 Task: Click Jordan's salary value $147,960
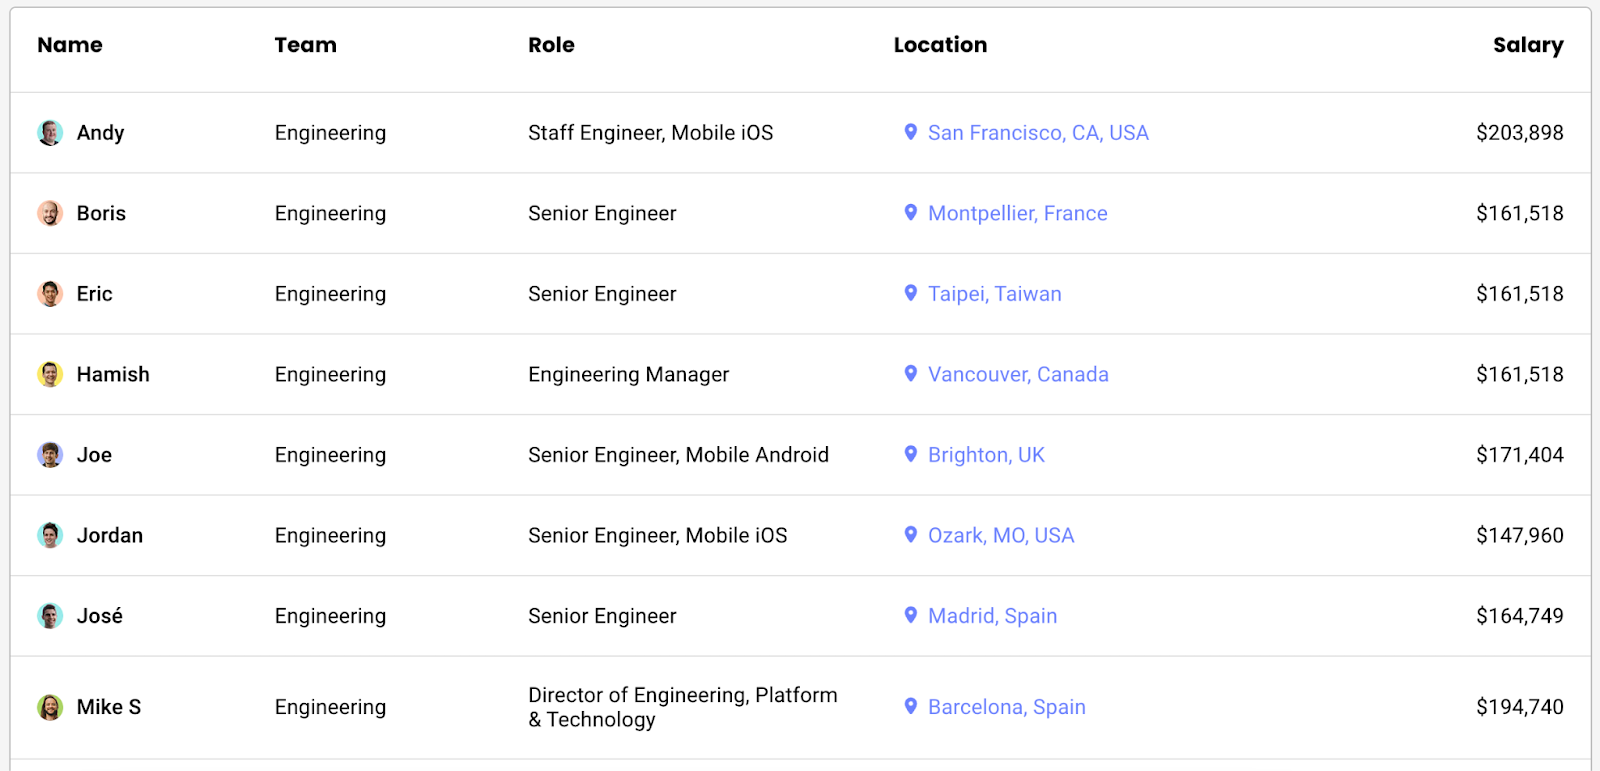coord(1519,535)
